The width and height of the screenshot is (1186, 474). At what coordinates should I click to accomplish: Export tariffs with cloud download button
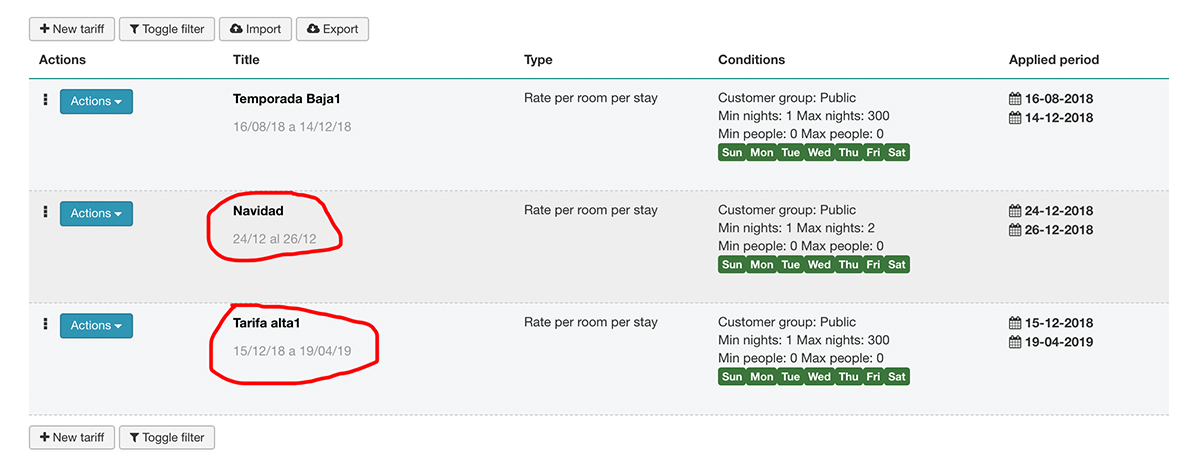pos(333,29)
